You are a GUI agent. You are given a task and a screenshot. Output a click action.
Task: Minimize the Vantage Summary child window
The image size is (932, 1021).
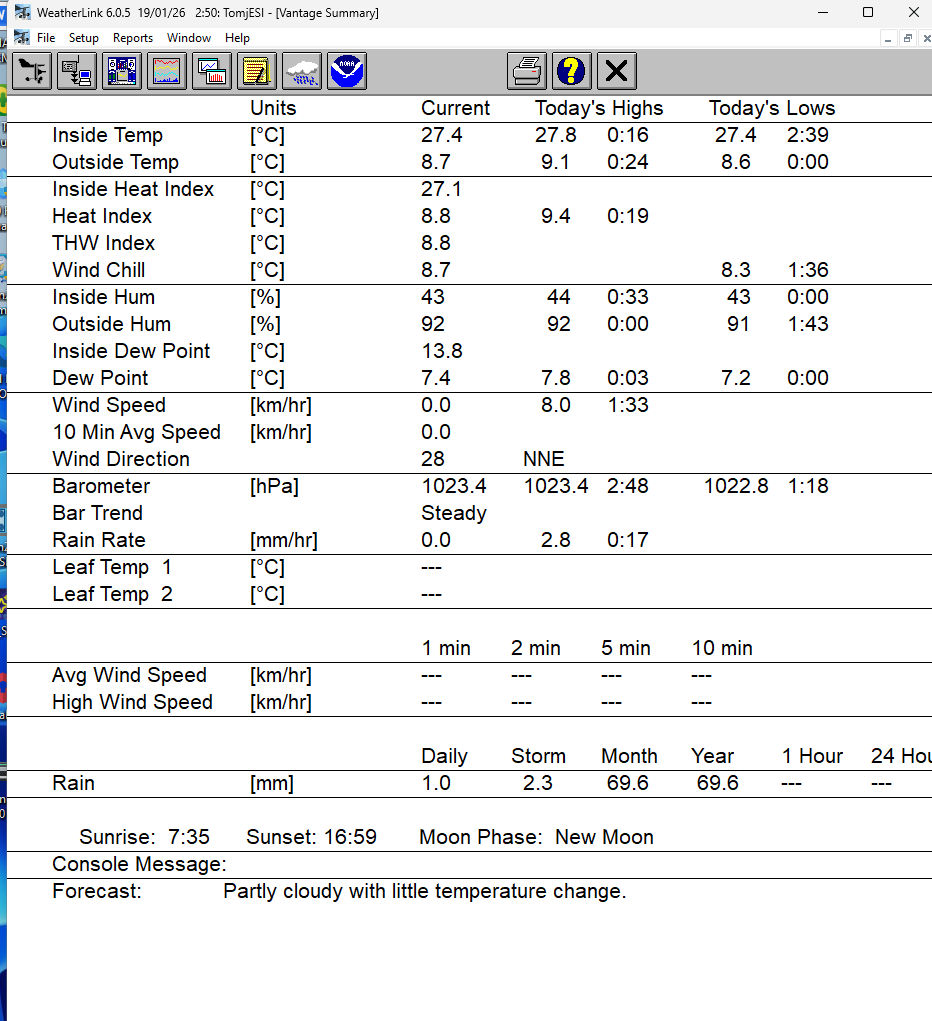[x=888, y=38]
